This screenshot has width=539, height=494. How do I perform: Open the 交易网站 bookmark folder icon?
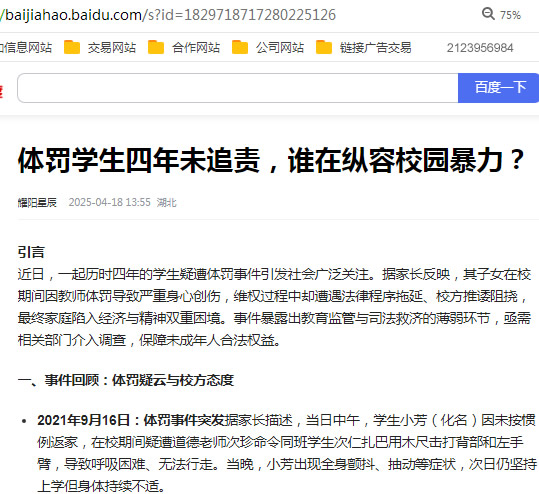pos(72,47)
